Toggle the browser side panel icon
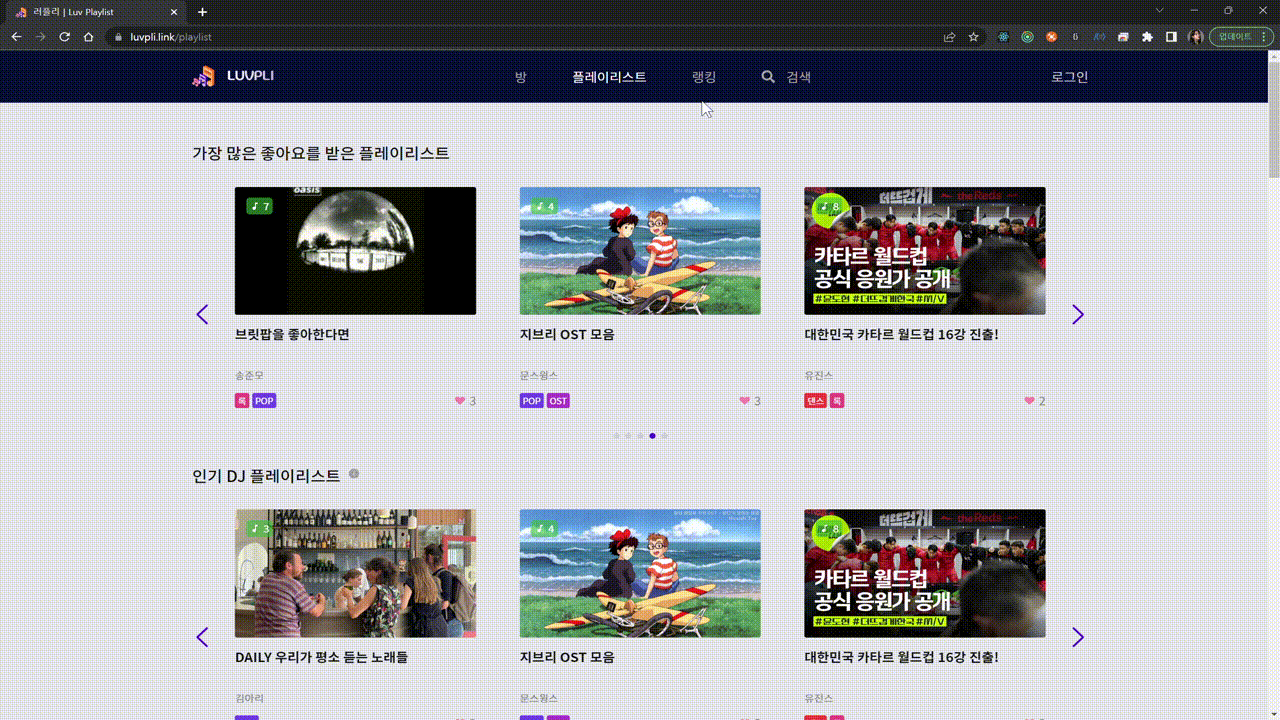 [x=1171, y=37]
